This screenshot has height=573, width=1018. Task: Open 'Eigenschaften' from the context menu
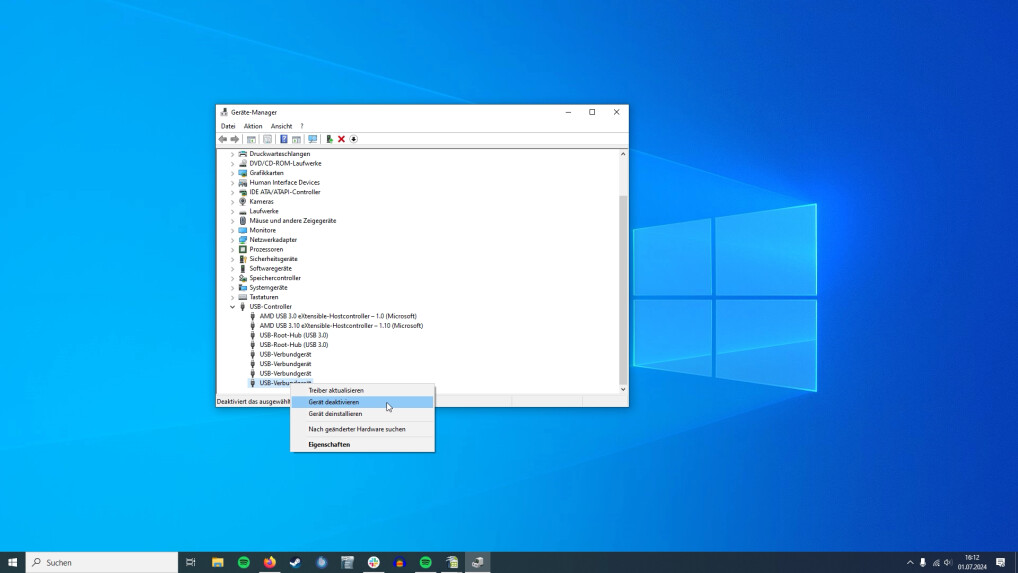(x=329, y=444)
